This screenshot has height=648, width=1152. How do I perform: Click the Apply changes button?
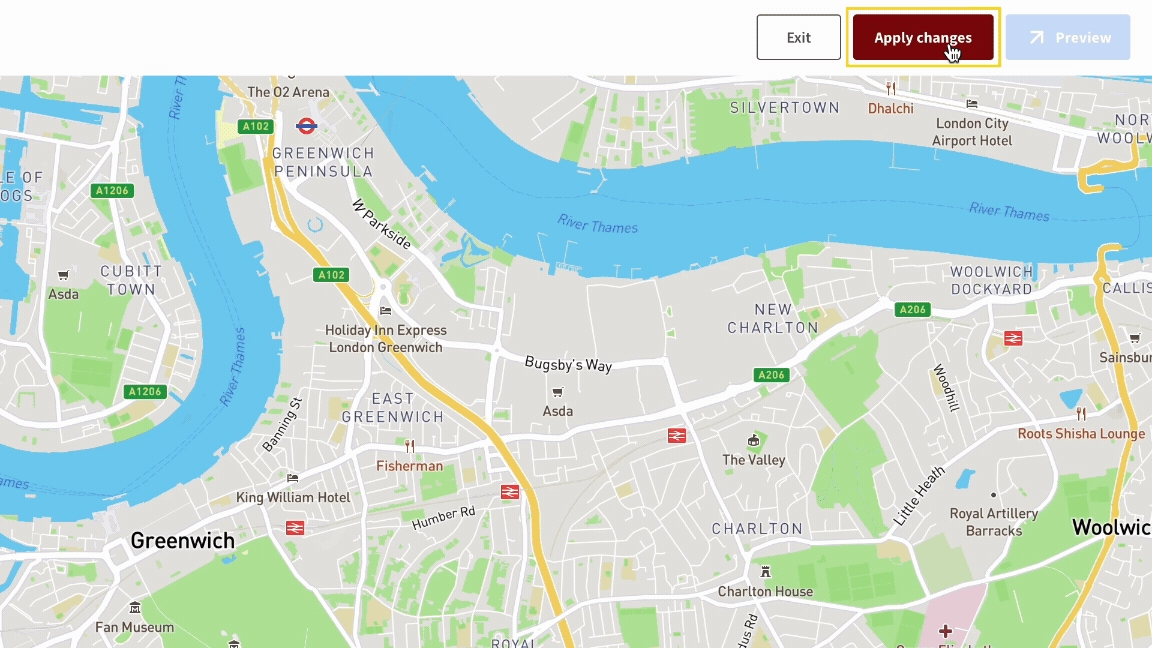pyautogui.click(x=923, y=37)
